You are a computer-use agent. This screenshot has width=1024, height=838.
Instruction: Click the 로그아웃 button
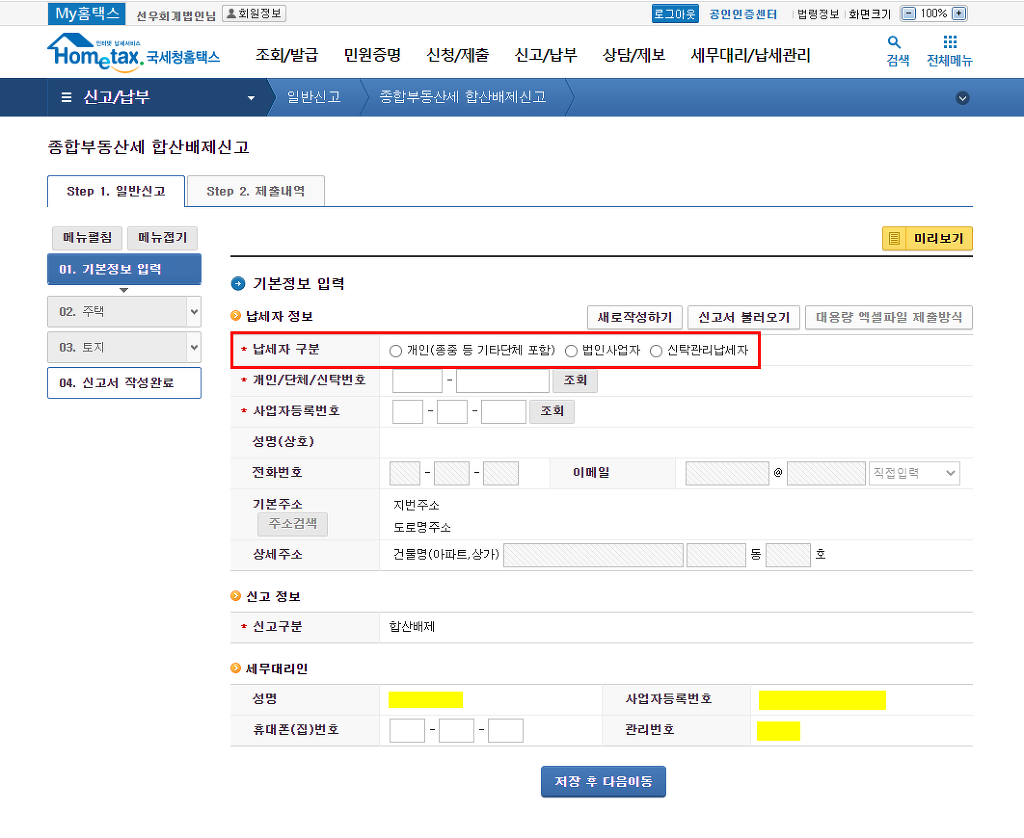tap(675, 14)
